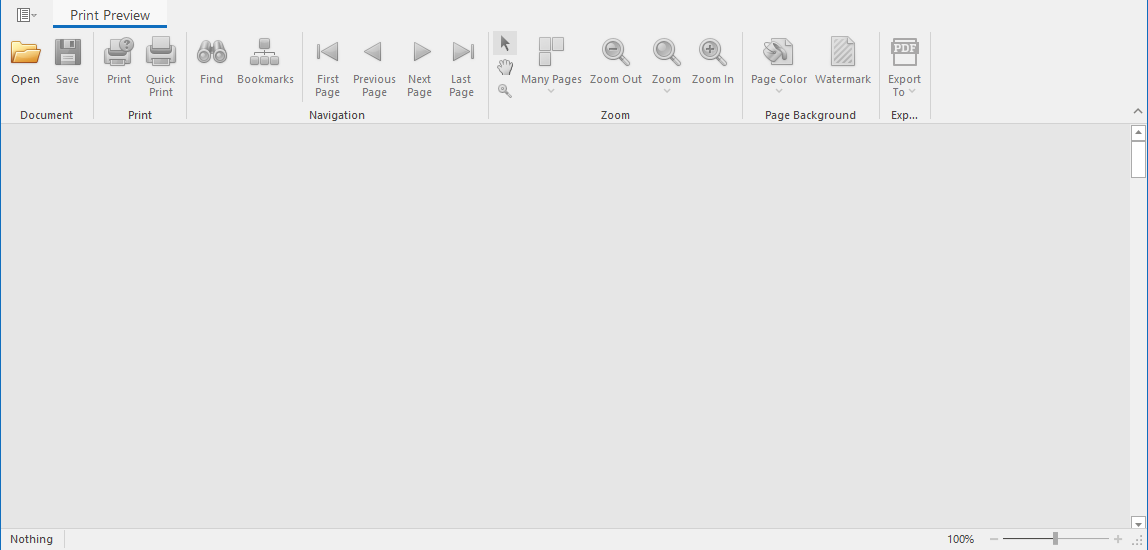Open the application menu button
Screen dimensions: 1148x550
(27, 15)
